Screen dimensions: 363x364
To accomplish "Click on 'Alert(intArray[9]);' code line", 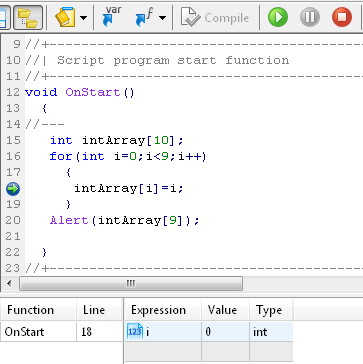I will point(124,220).
